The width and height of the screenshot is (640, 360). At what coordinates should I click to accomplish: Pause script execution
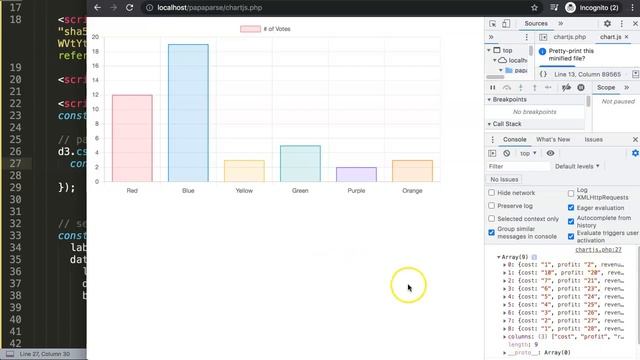[x=493, y=88]
